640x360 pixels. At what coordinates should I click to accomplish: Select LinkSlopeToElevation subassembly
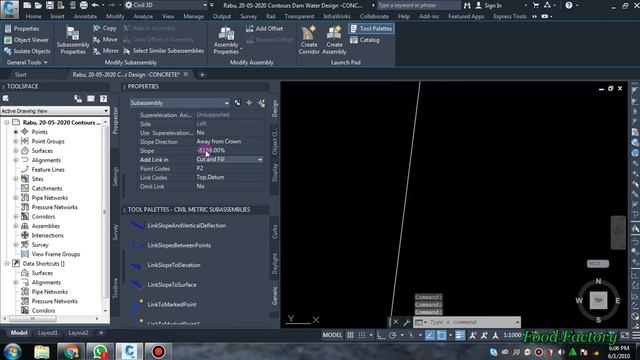(x=166, y=265)
